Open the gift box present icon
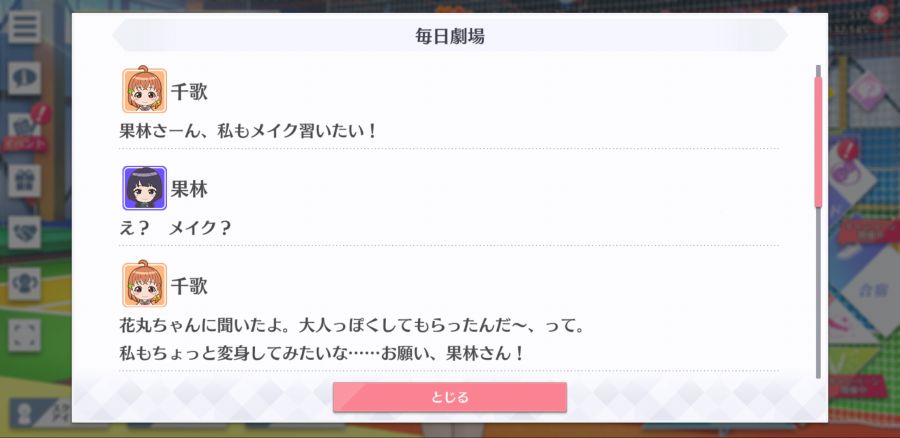 click(x=24, y=181)
